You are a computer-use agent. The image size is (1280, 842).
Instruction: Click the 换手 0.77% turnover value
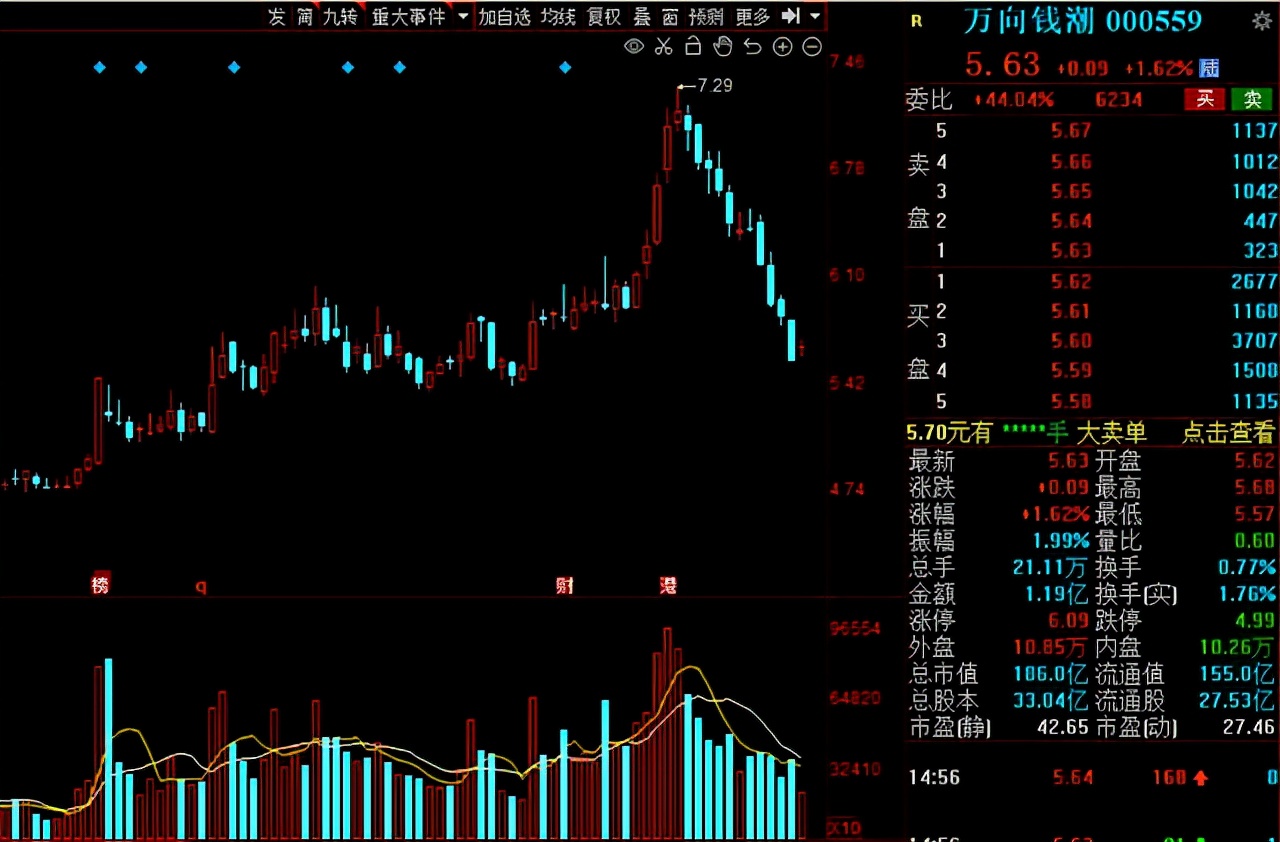click(x=1248, y=568)
